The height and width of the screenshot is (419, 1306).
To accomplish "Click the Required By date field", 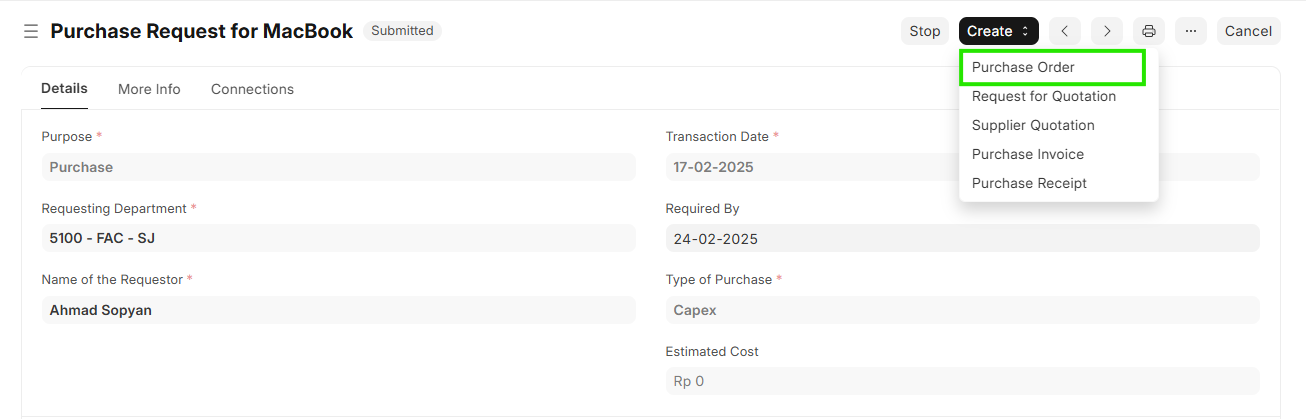I will click(x=961, y=239).
